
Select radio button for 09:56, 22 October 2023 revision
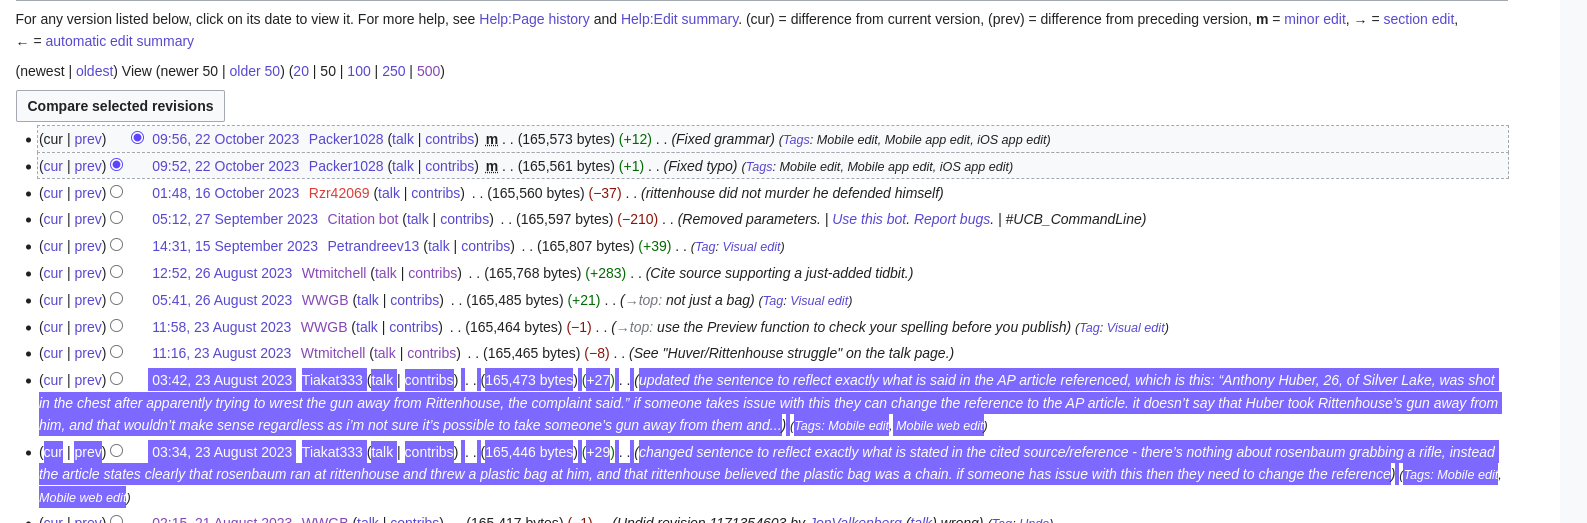[137, 138]
